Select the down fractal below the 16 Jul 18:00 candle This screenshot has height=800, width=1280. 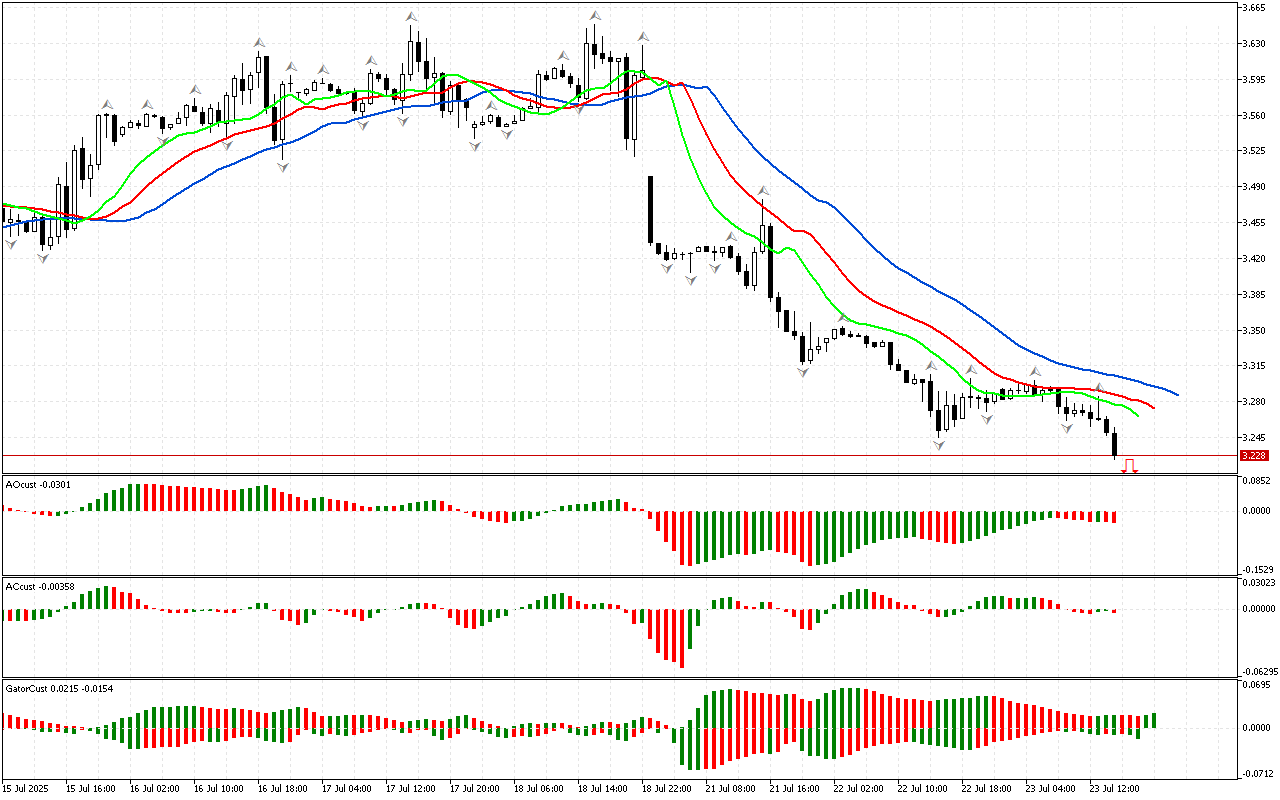point(283,167)
